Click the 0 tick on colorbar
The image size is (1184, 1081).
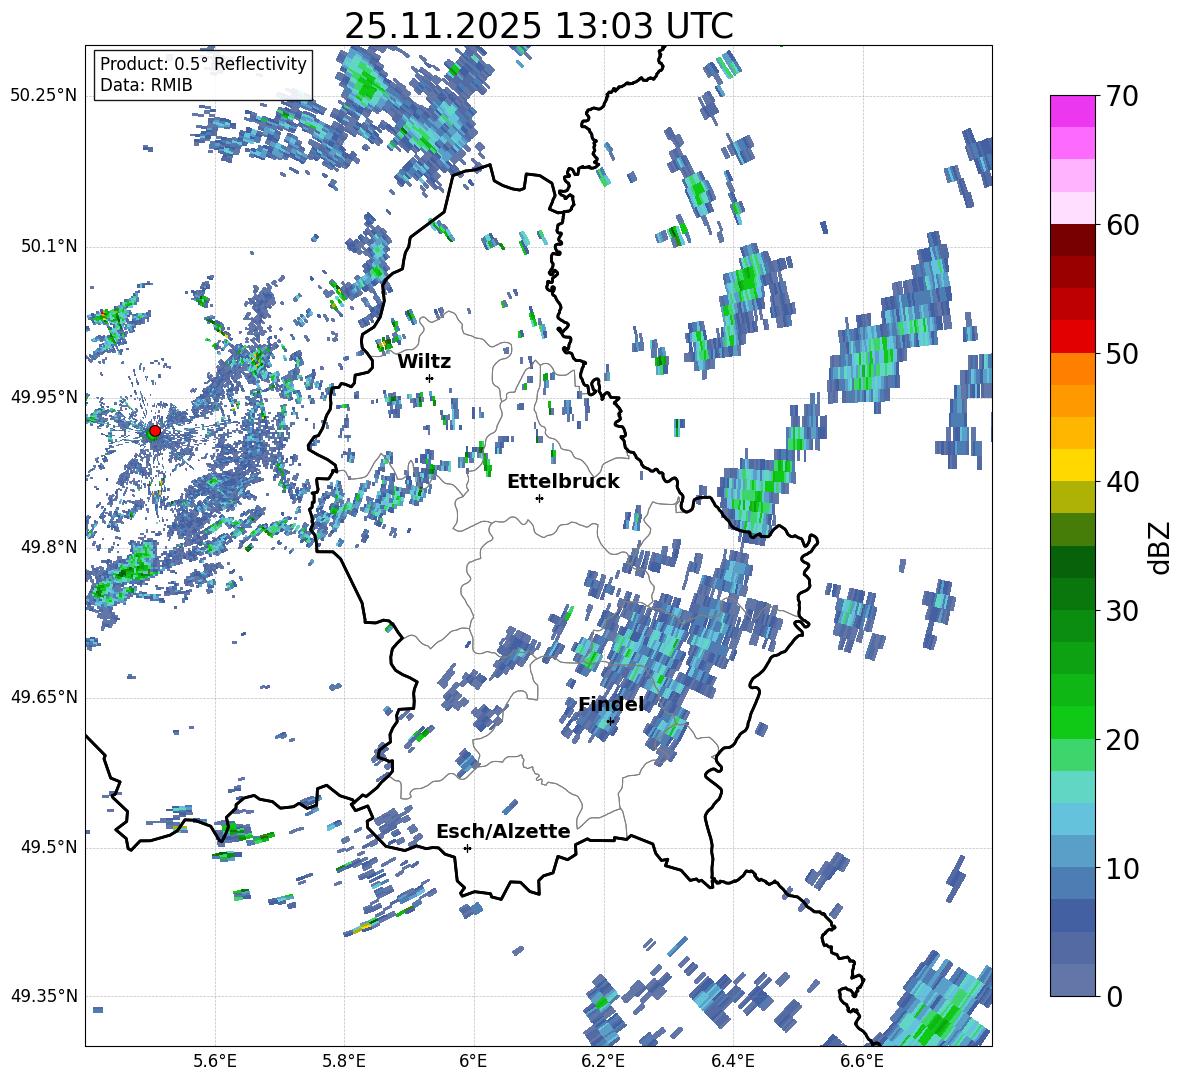pyautogui.click(x=1114, y=996)
